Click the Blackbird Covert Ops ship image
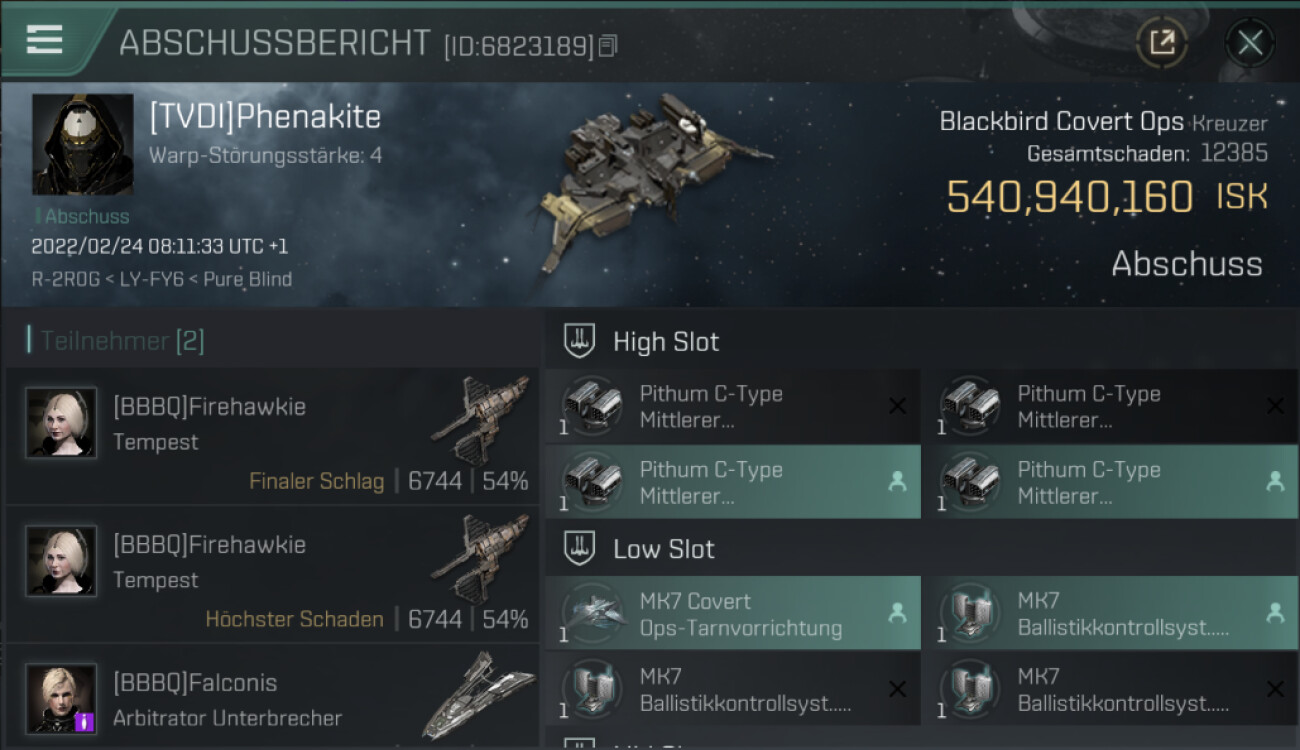1300x750 pixels. click(x=655, y=185)
